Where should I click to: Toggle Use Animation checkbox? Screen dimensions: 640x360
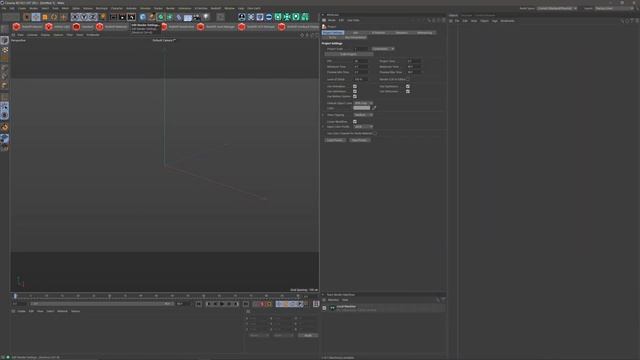click(x=355, y=87)
